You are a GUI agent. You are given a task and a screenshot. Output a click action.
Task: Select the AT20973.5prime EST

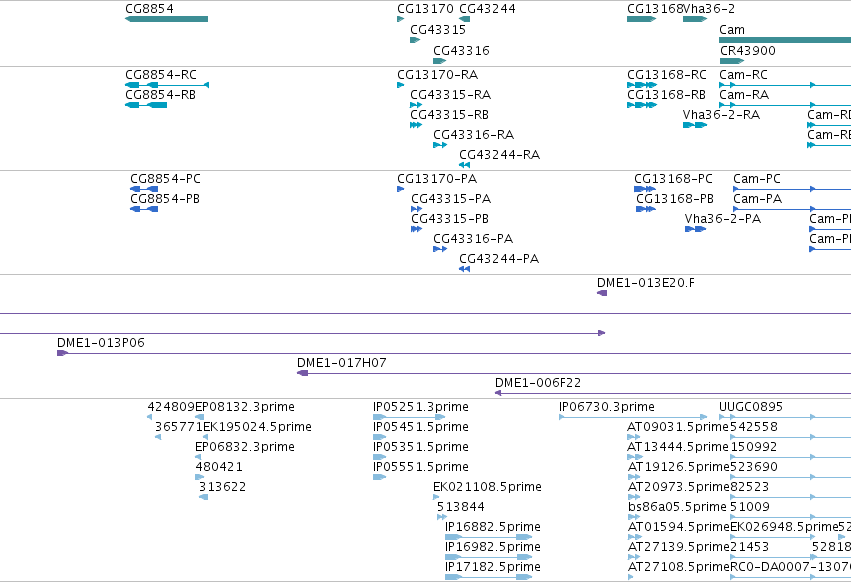pos(634,497)
